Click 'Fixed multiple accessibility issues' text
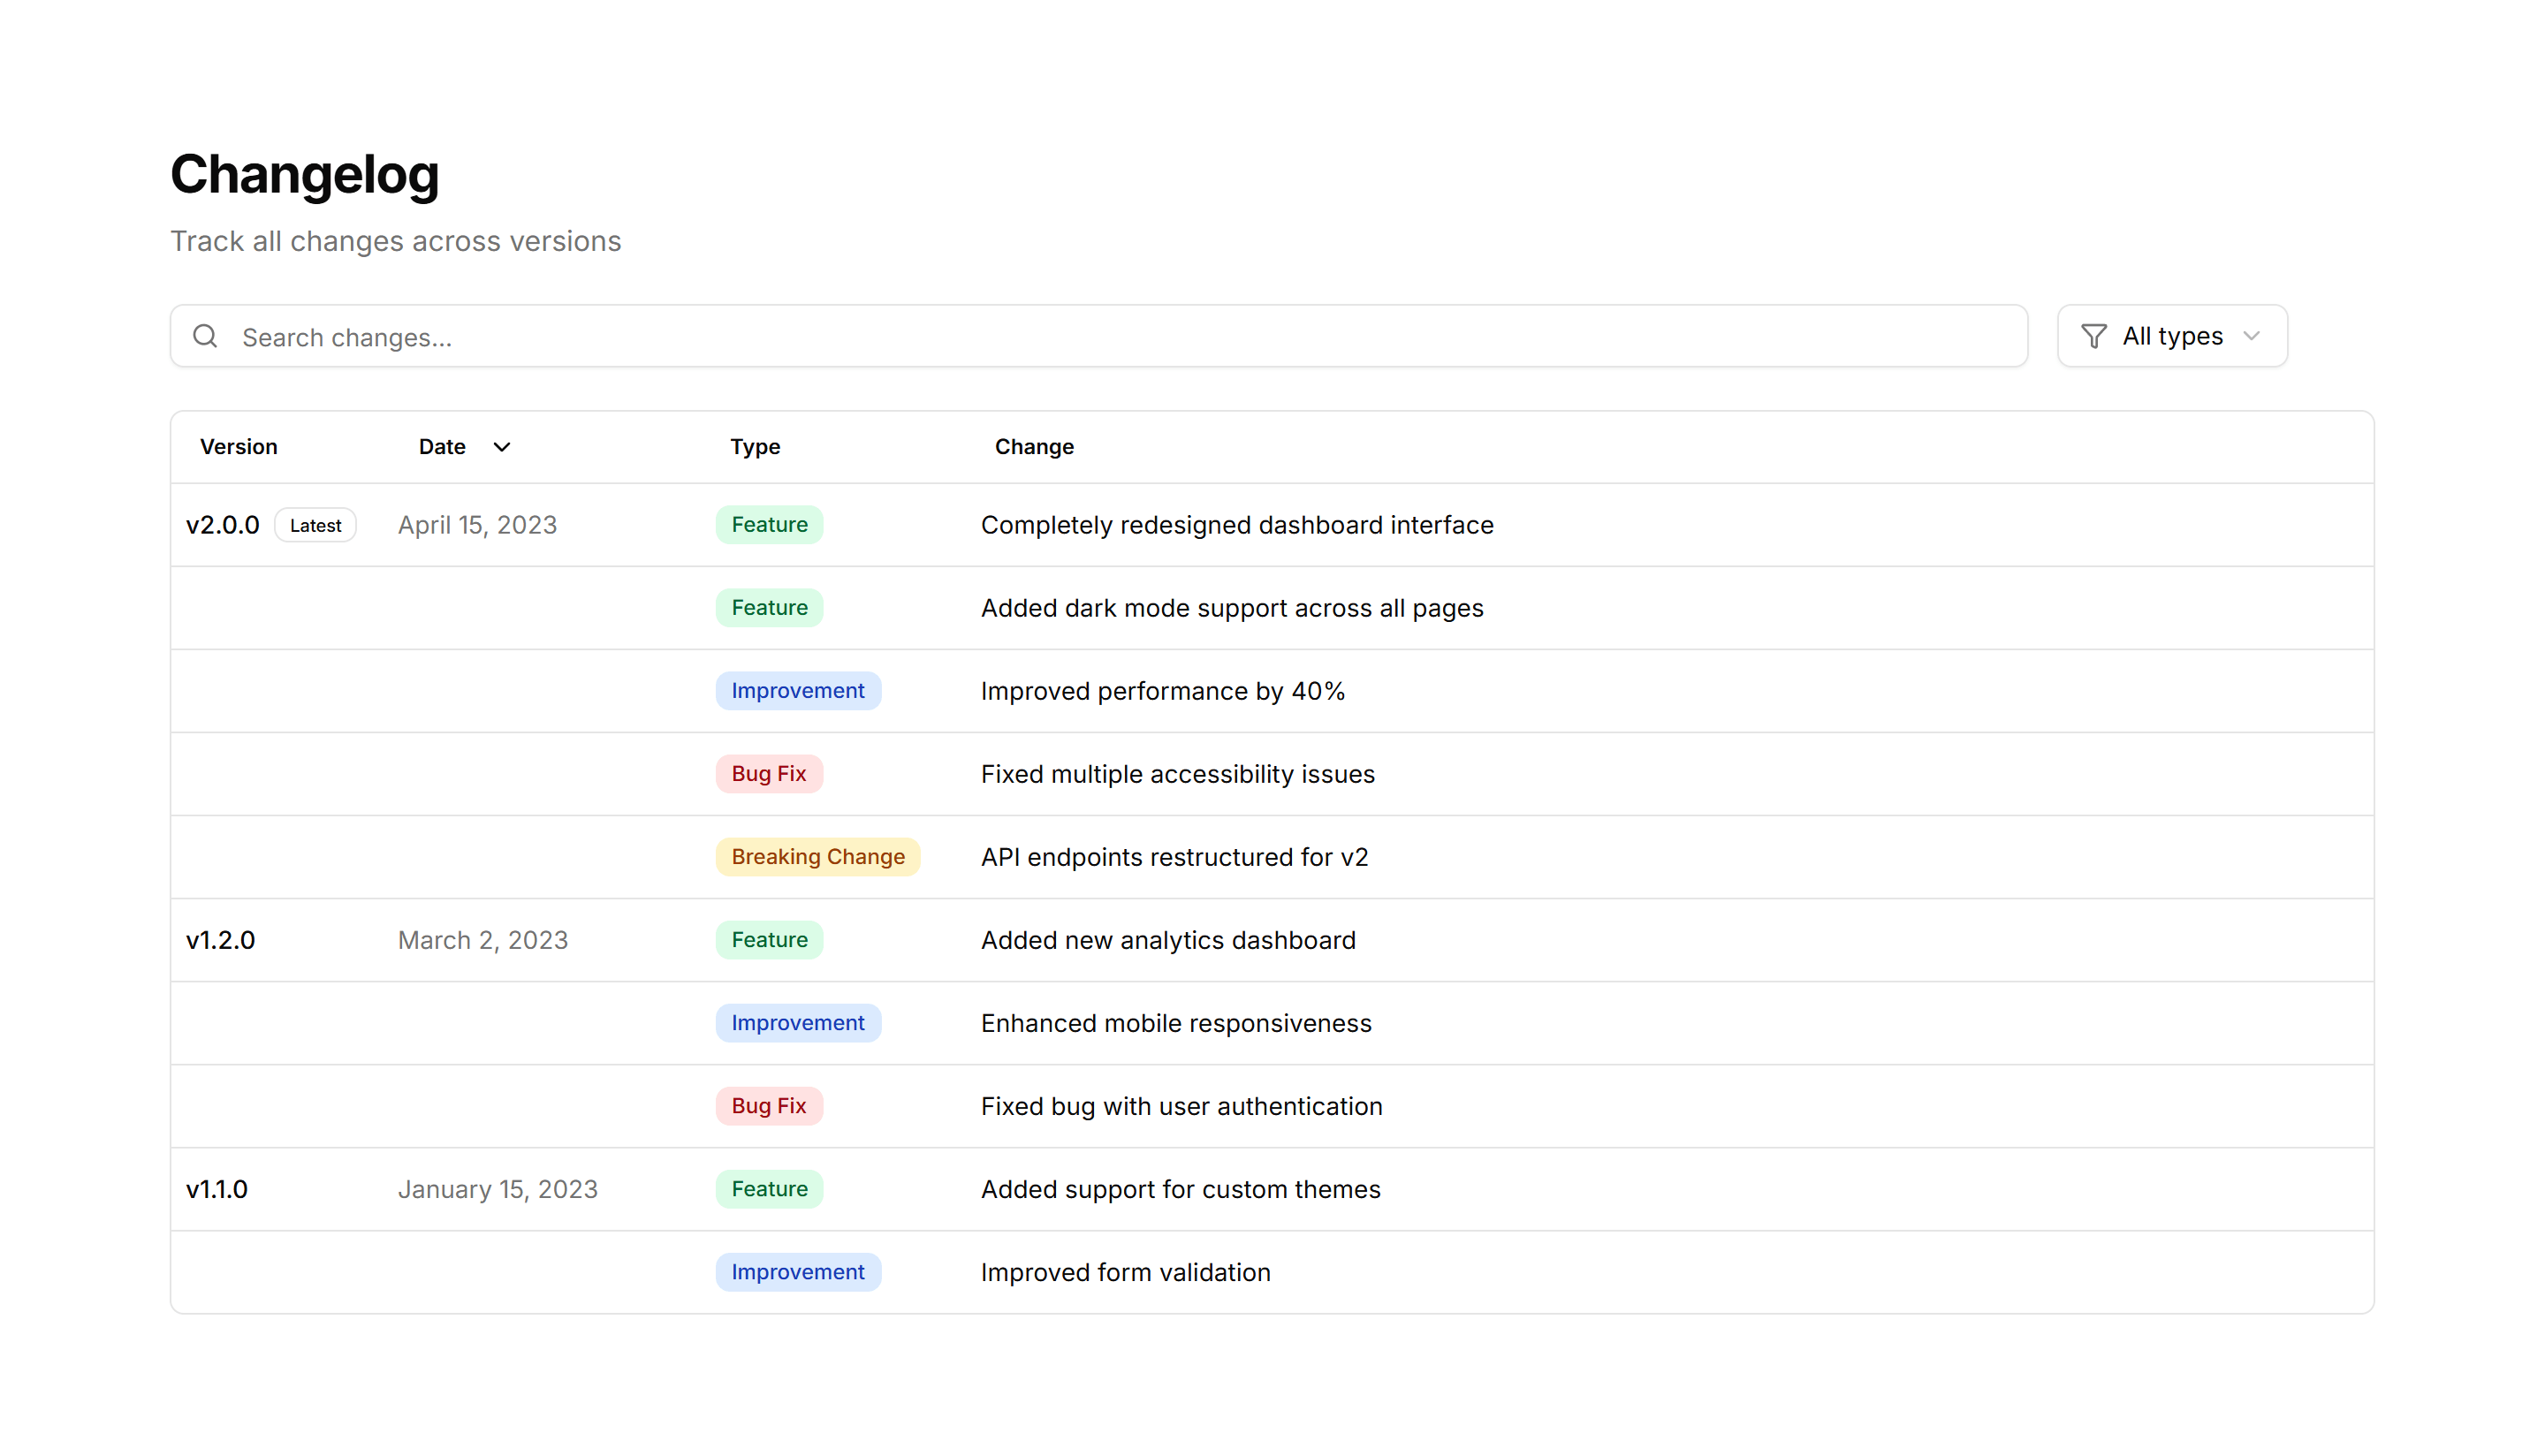The height and width of the screenshot is (1456, 2545). [1178, 774]
